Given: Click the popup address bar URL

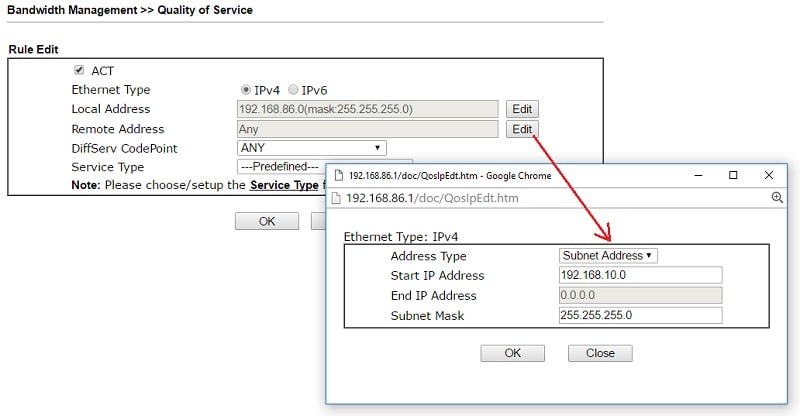Looking at the screenshot, I should (x=432, y=198).
